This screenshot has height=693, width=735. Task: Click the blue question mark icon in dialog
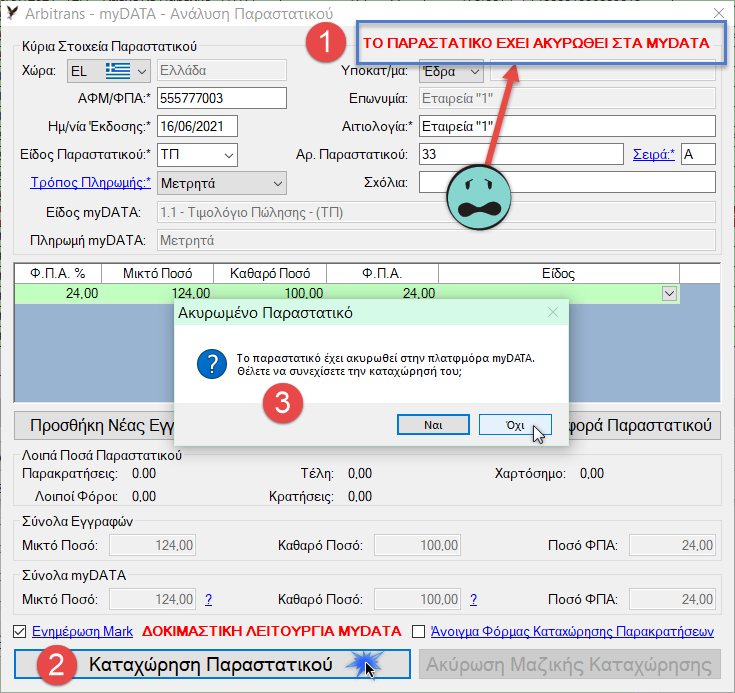click(x=212, y=364)
